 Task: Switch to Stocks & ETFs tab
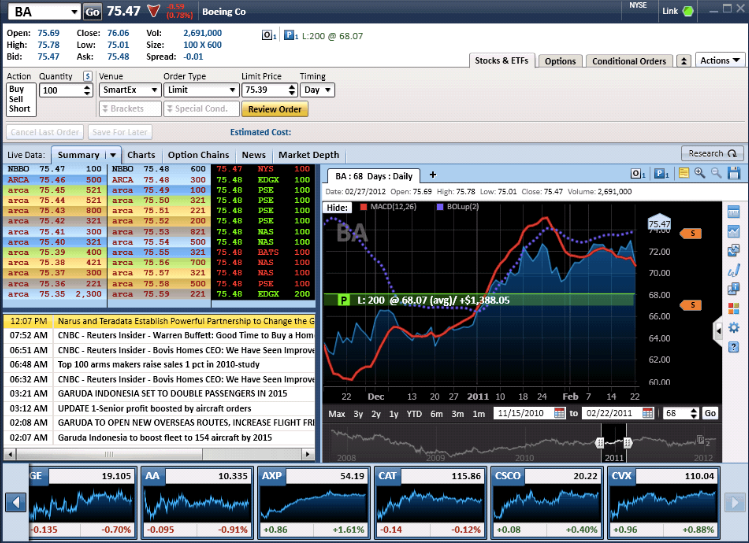pos(502,61)
